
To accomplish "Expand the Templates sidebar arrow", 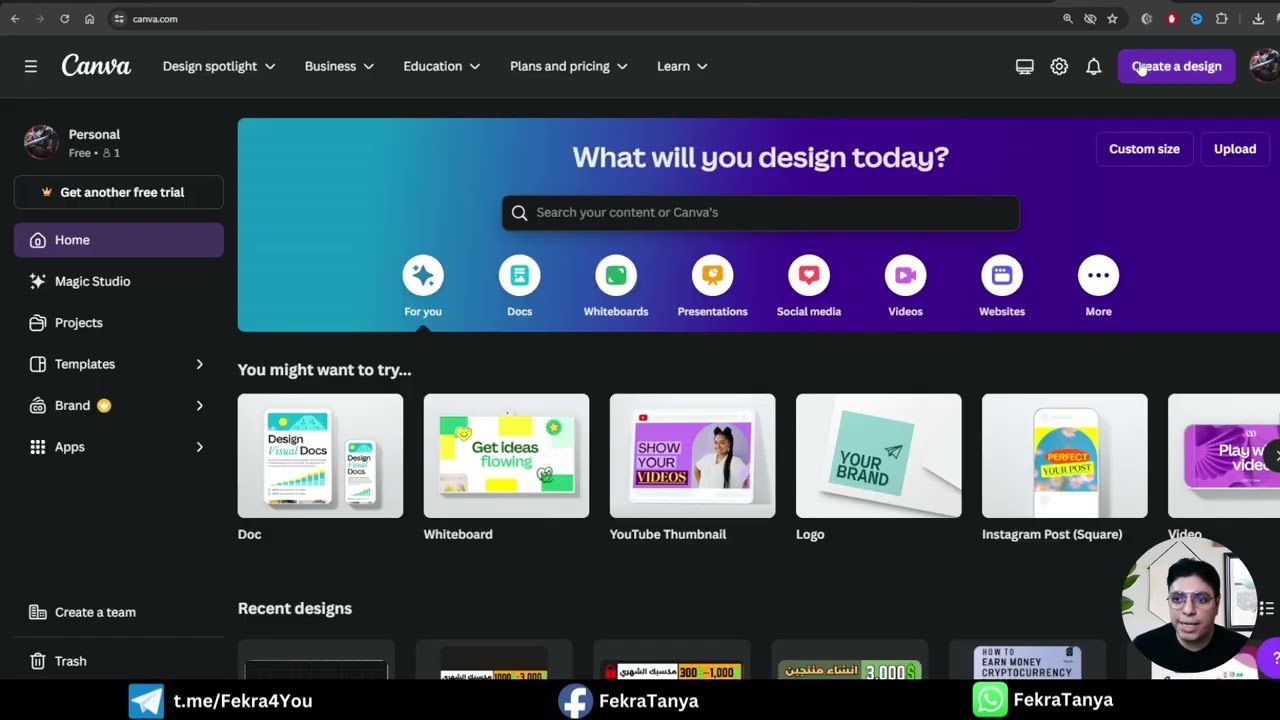I will pos(199,364).
